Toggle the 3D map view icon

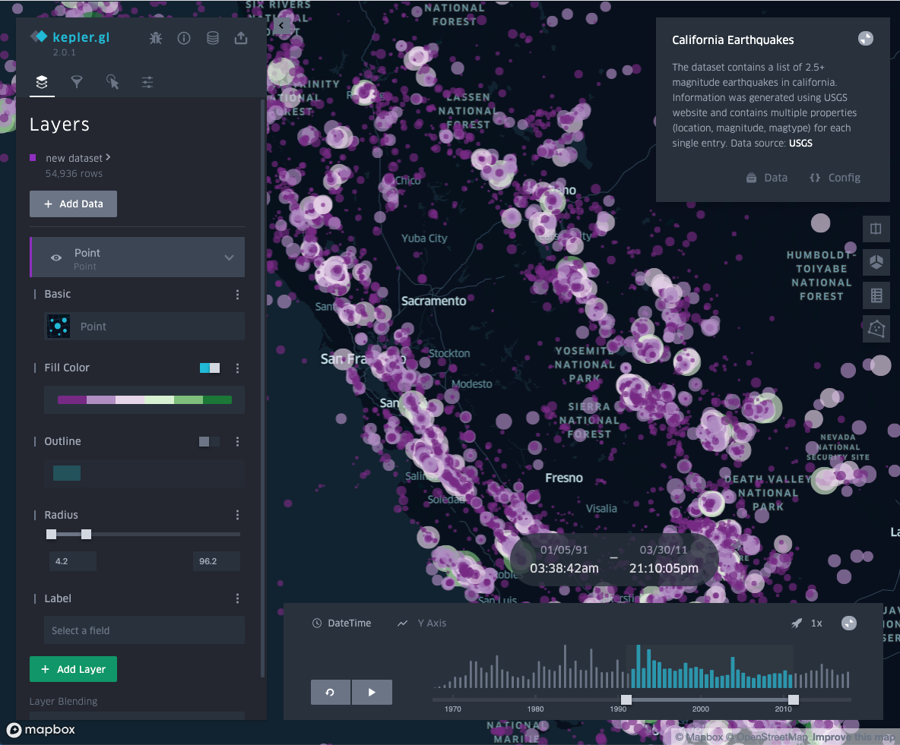[x=876, y=262]
